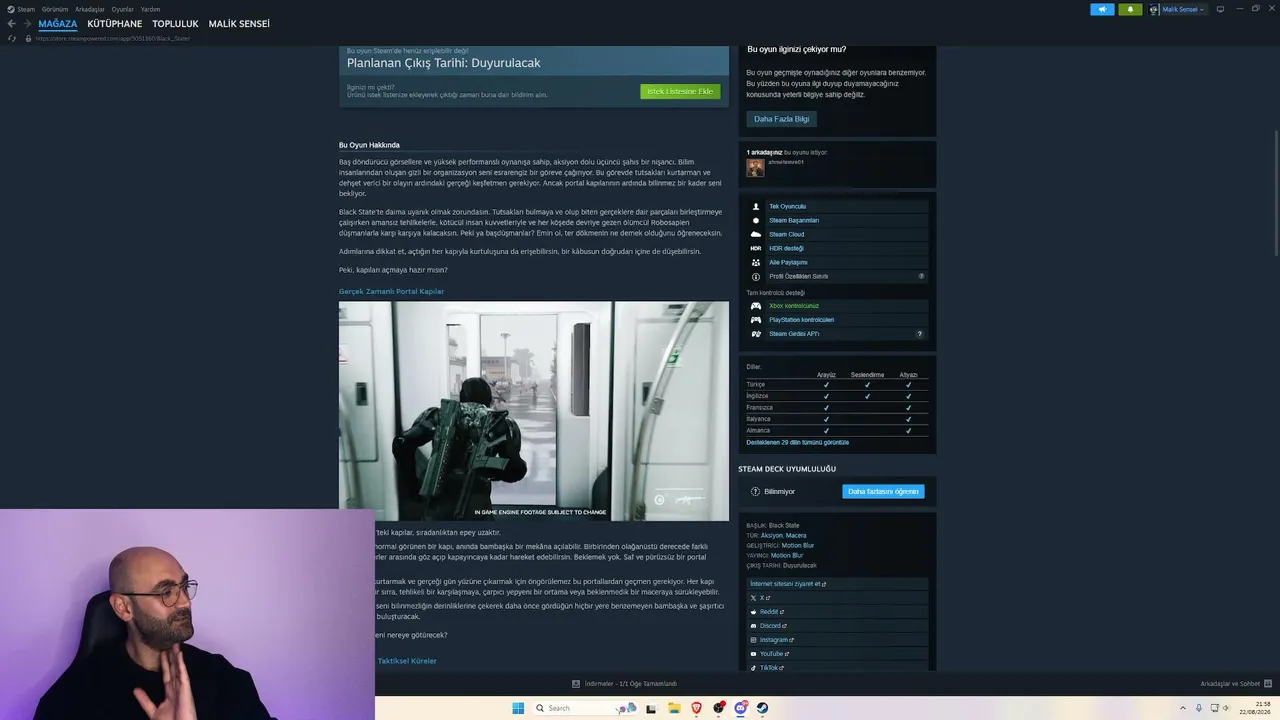
Task: Go back with the Steam back arrow
Action: click(11, 24)
